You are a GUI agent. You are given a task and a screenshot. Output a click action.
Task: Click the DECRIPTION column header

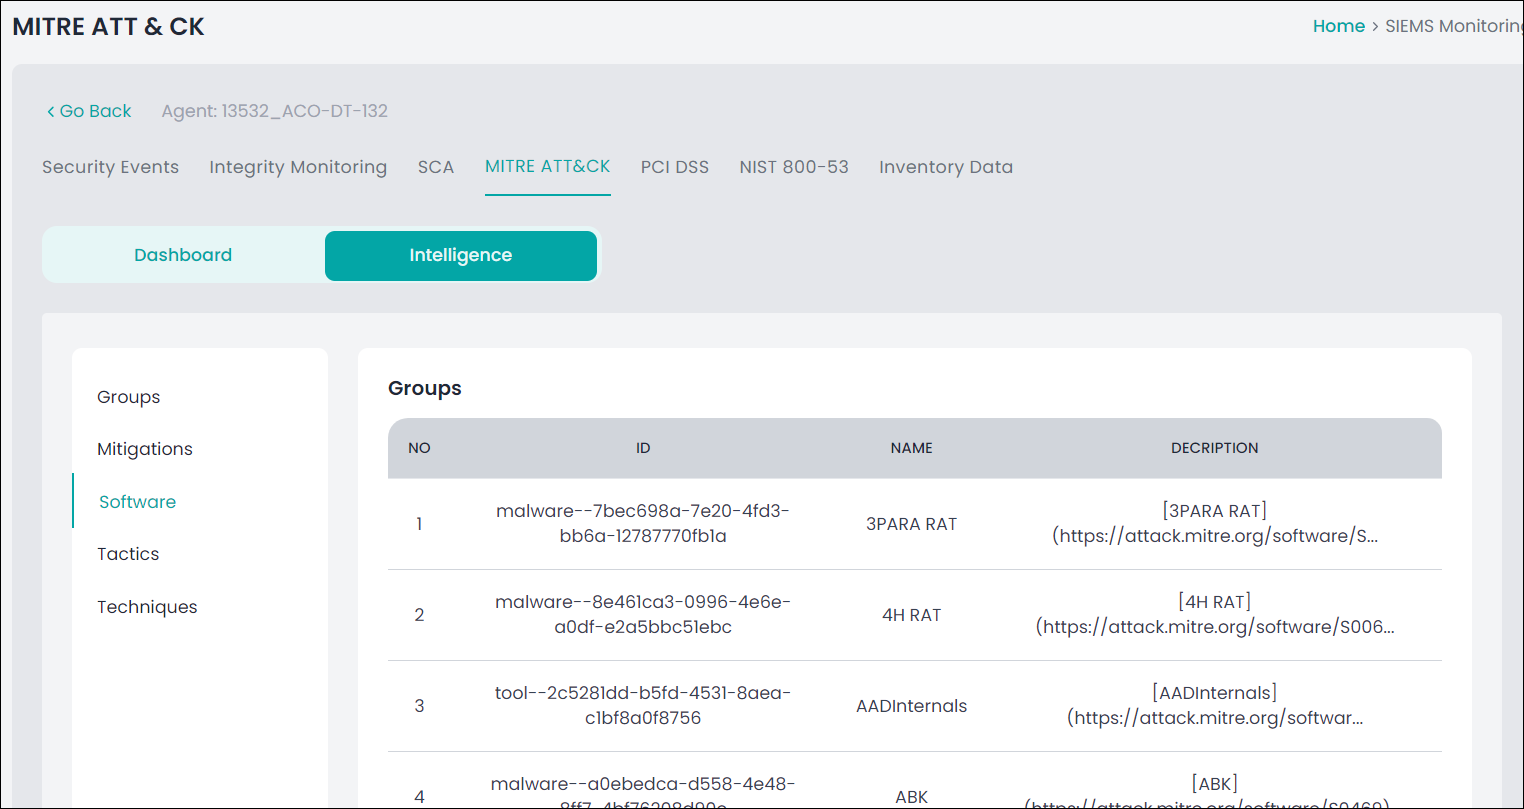tap(1215, 448)
